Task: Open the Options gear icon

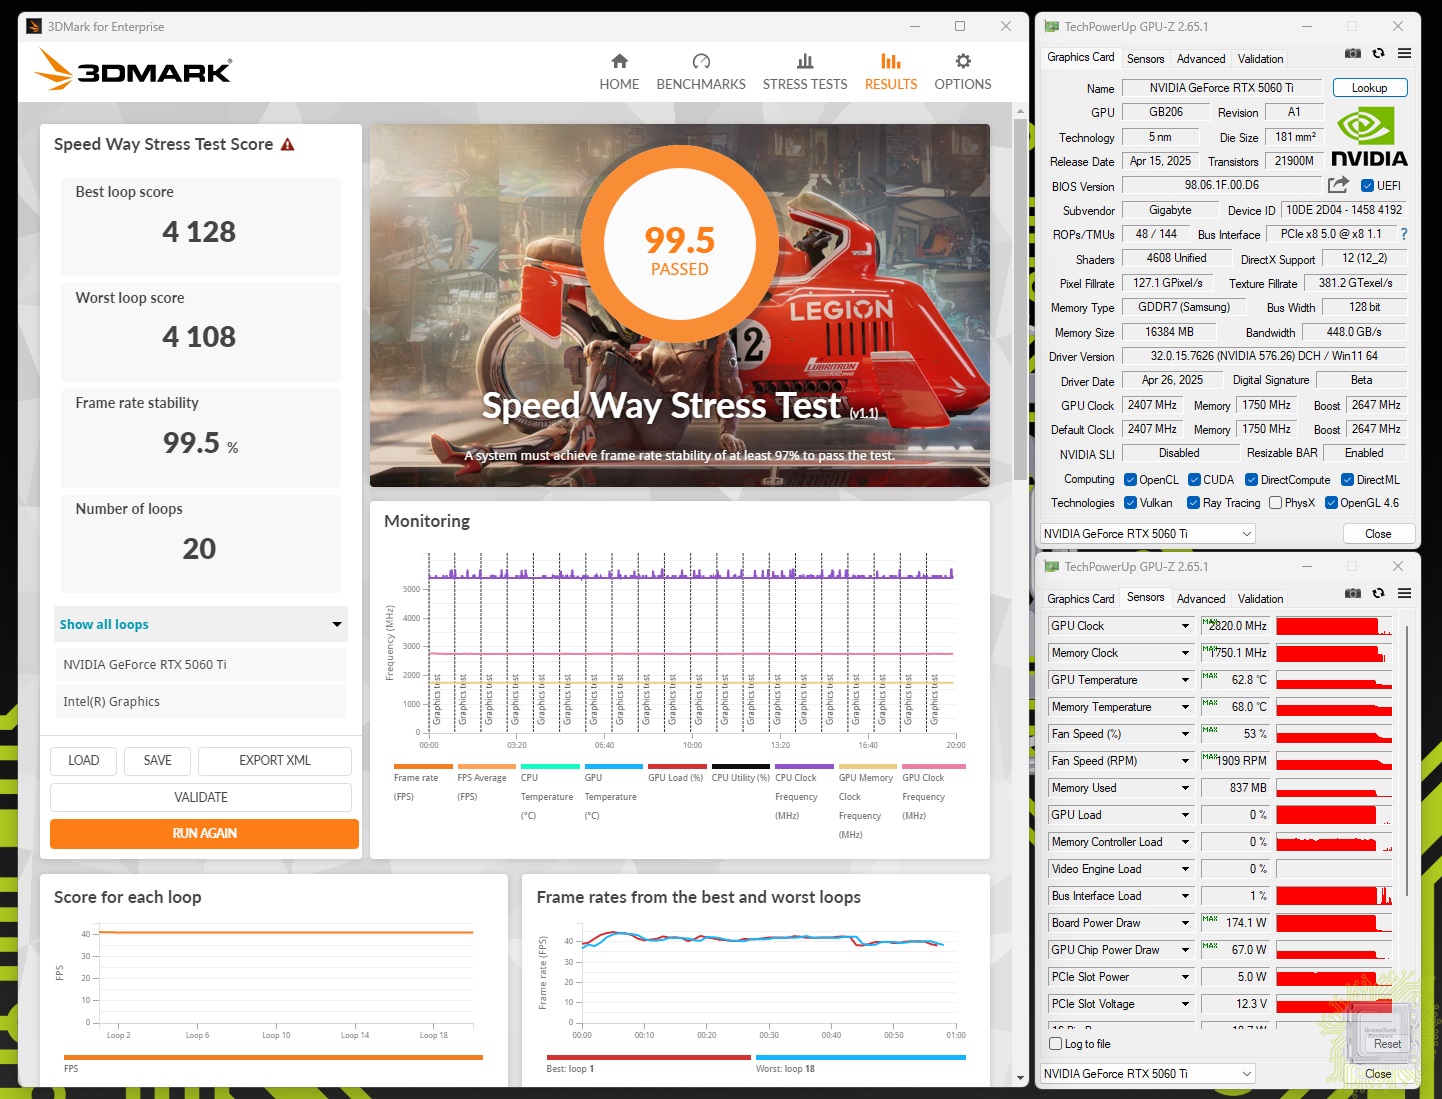Action: (963, 61)
